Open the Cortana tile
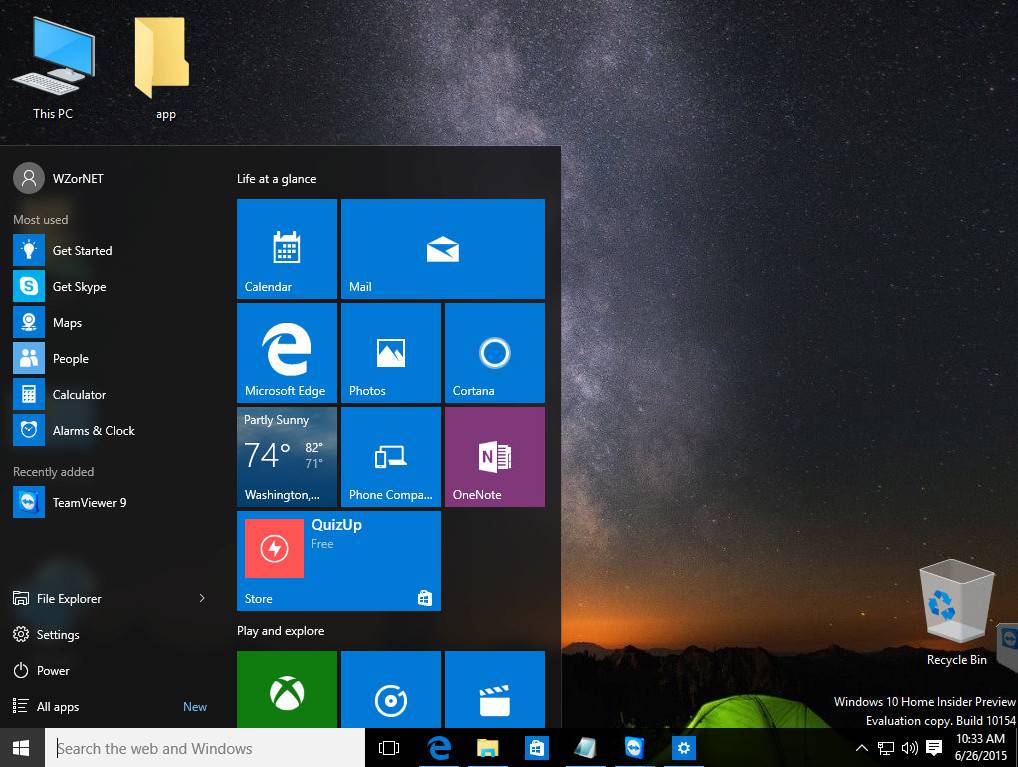 click(495, 353)
